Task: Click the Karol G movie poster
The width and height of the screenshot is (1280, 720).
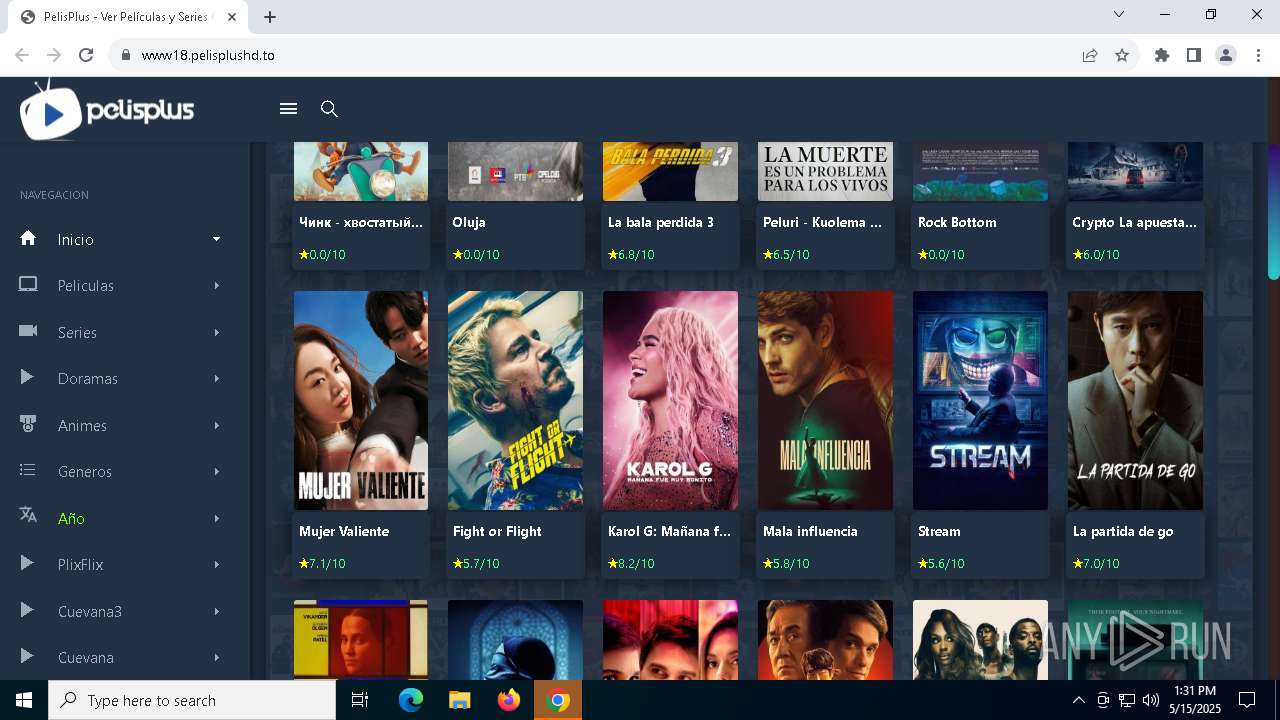Action: (670, 400)
